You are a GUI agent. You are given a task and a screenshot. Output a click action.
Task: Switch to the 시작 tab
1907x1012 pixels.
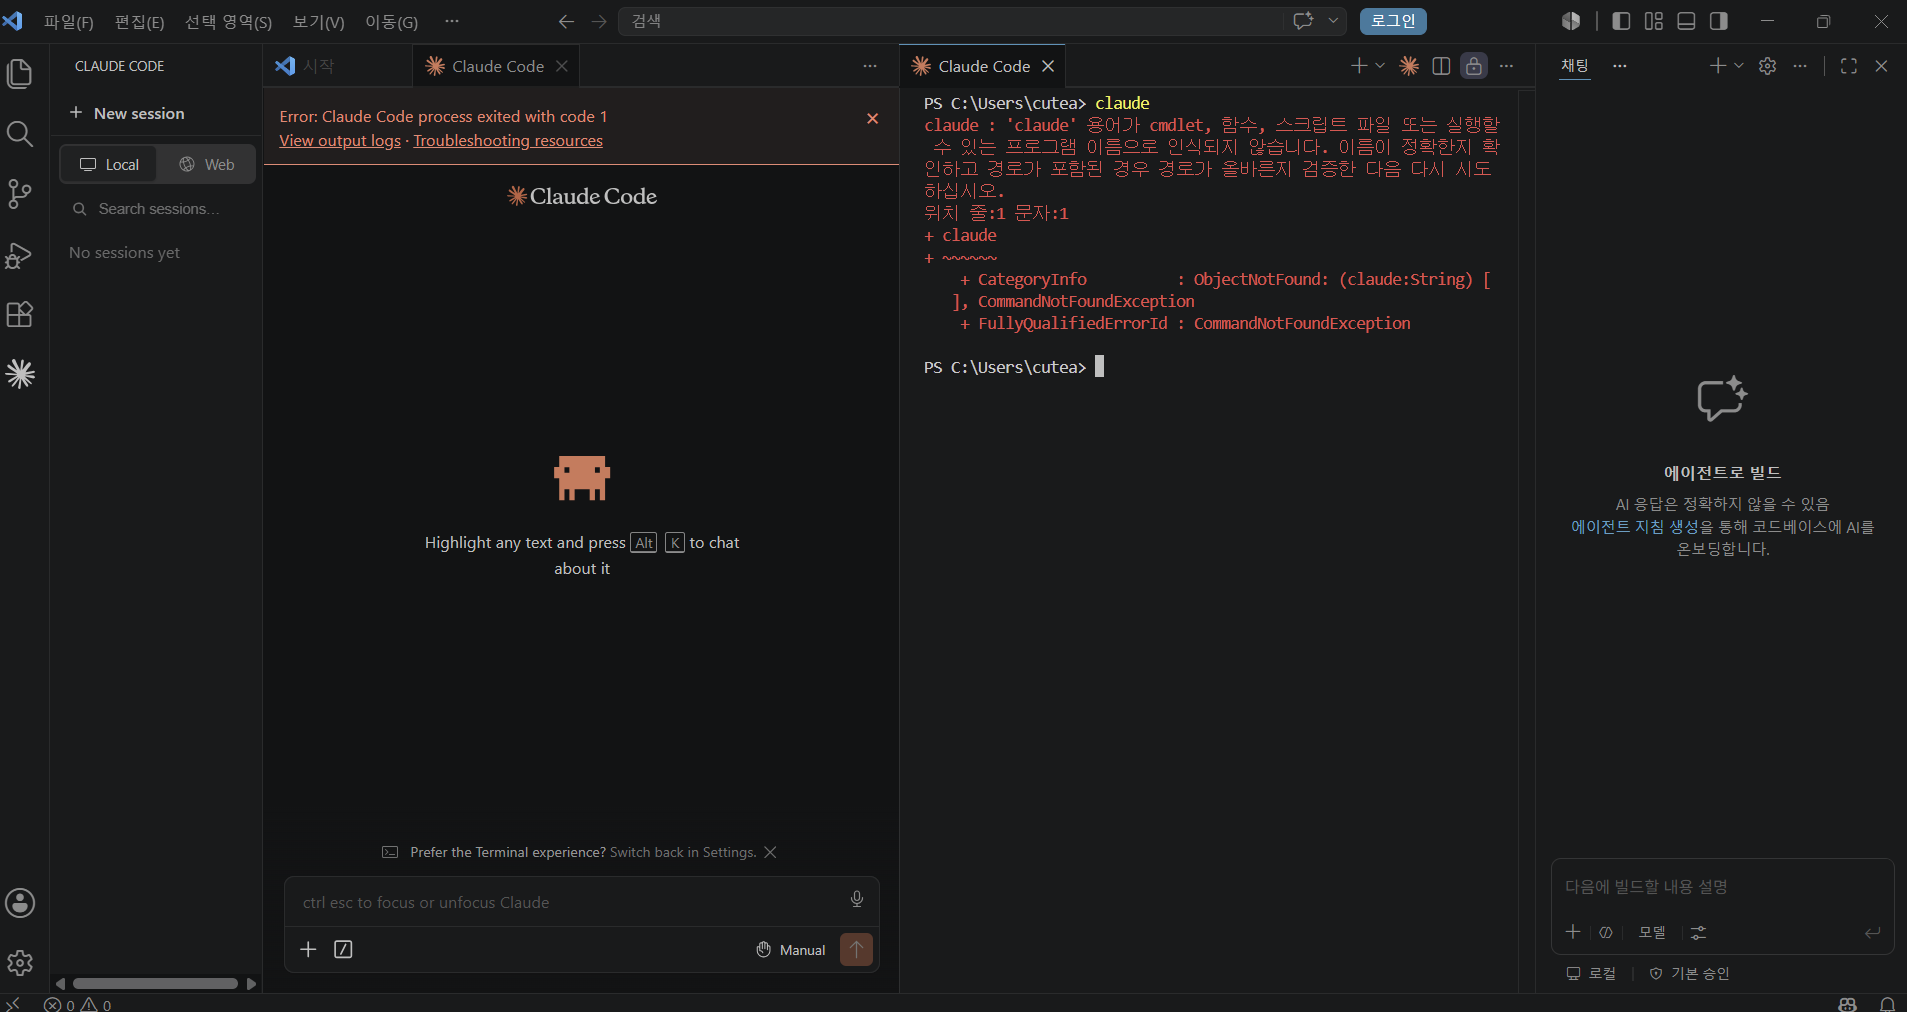pyautogui.click(x=338, y=66)
